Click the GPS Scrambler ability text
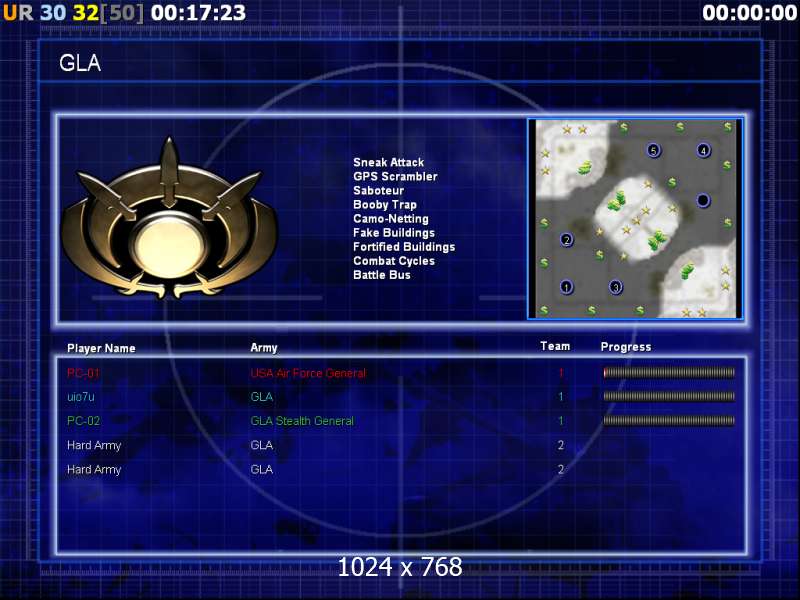 coord(395,177)
